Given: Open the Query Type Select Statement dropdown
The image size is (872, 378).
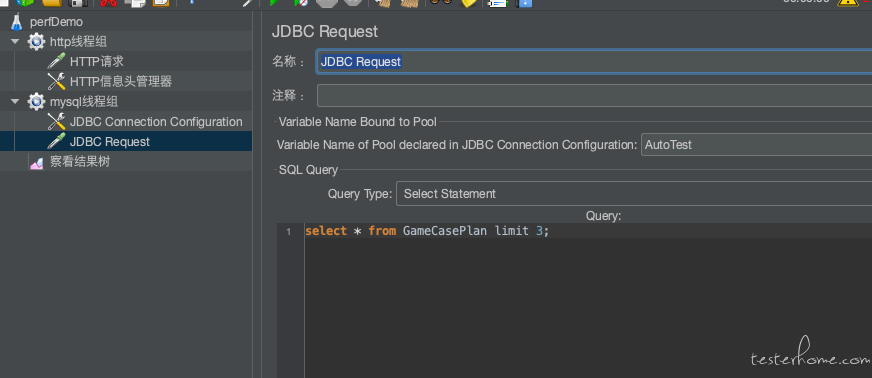Looking at the screenshot, I should click(x=634, y=193).
